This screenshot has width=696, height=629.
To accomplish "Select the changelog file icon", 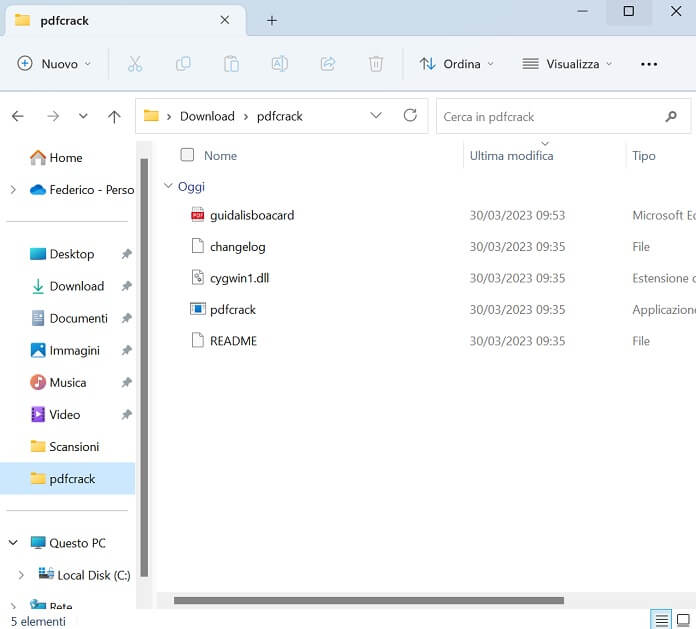I will pos(198,246).
